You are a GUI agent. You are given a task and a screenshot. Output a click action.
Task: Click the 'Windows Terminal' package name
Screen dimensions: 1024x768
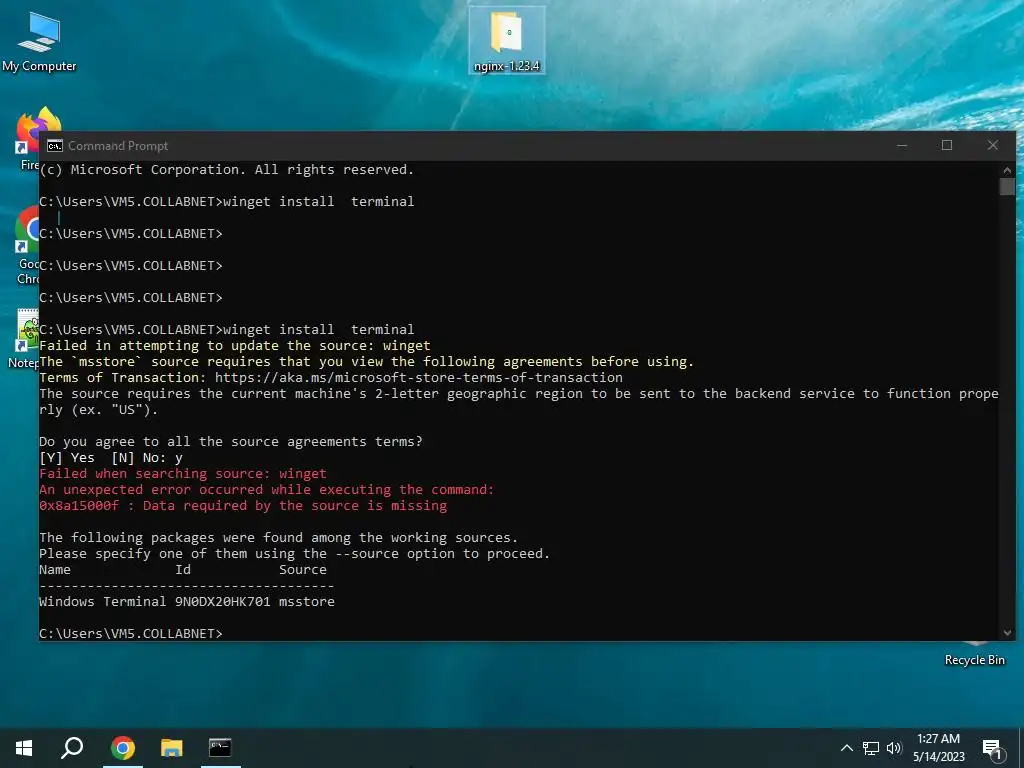pos(103,601)
